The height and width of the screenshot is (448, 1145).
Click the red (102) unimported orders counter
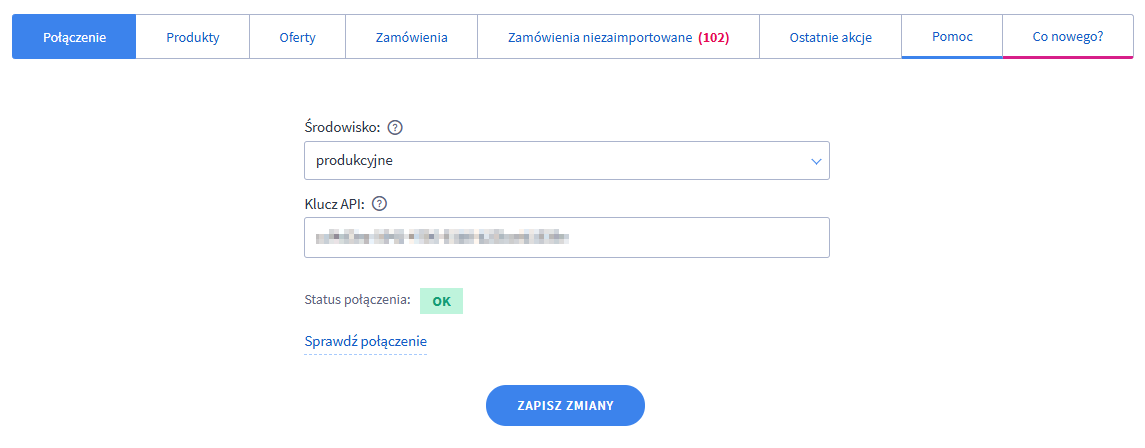tap(714, 38)
